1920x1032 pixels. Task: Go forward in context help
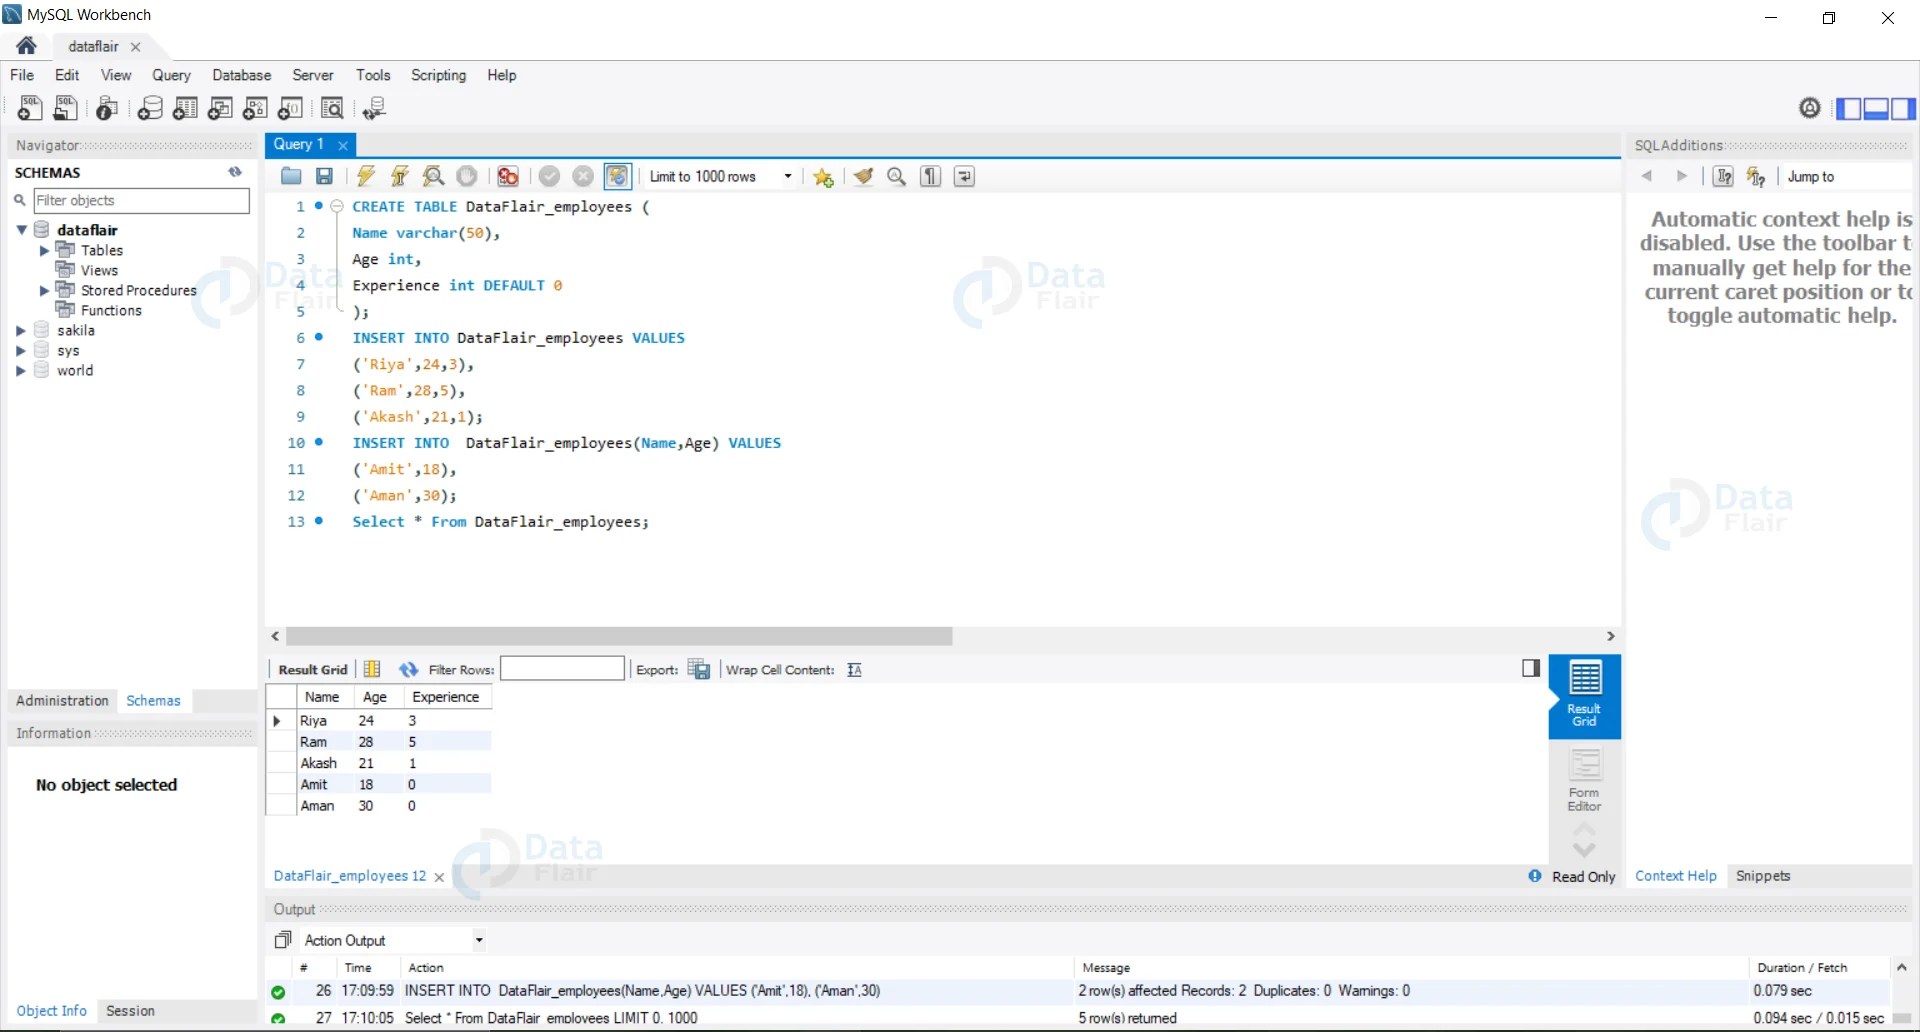tap(1682, 176)
